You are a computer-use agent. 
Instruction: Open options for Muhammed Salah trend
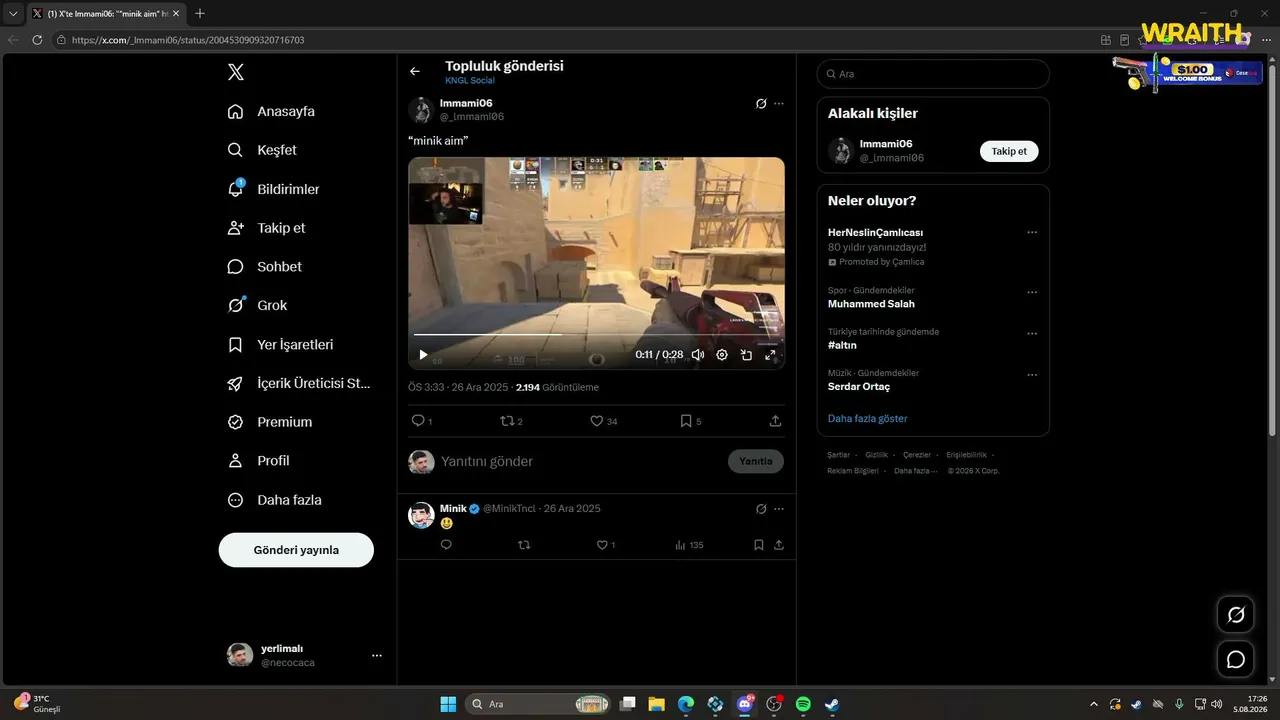pos(1032,292)
